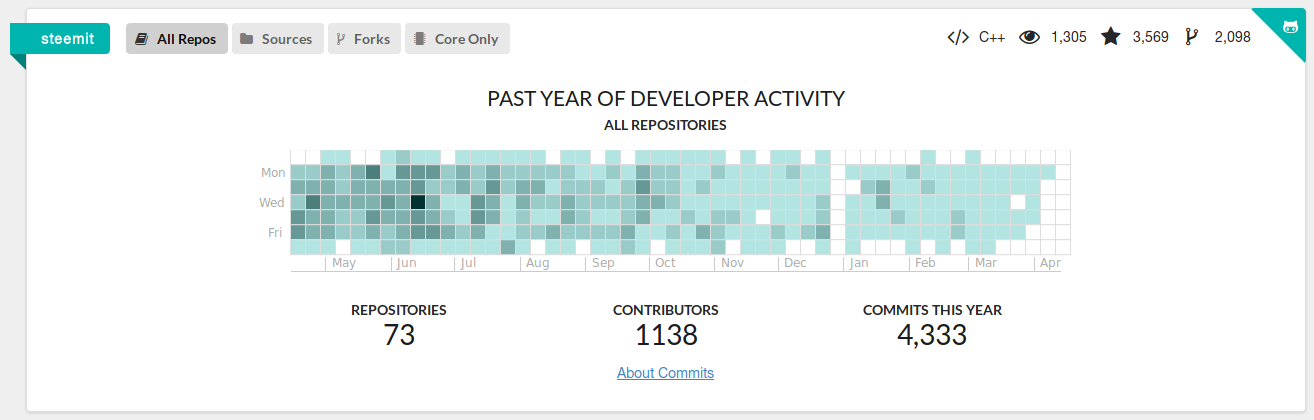Click the Repositories stat label
The width and height of the screenshot is (1314, 420).
coord(399,310)
